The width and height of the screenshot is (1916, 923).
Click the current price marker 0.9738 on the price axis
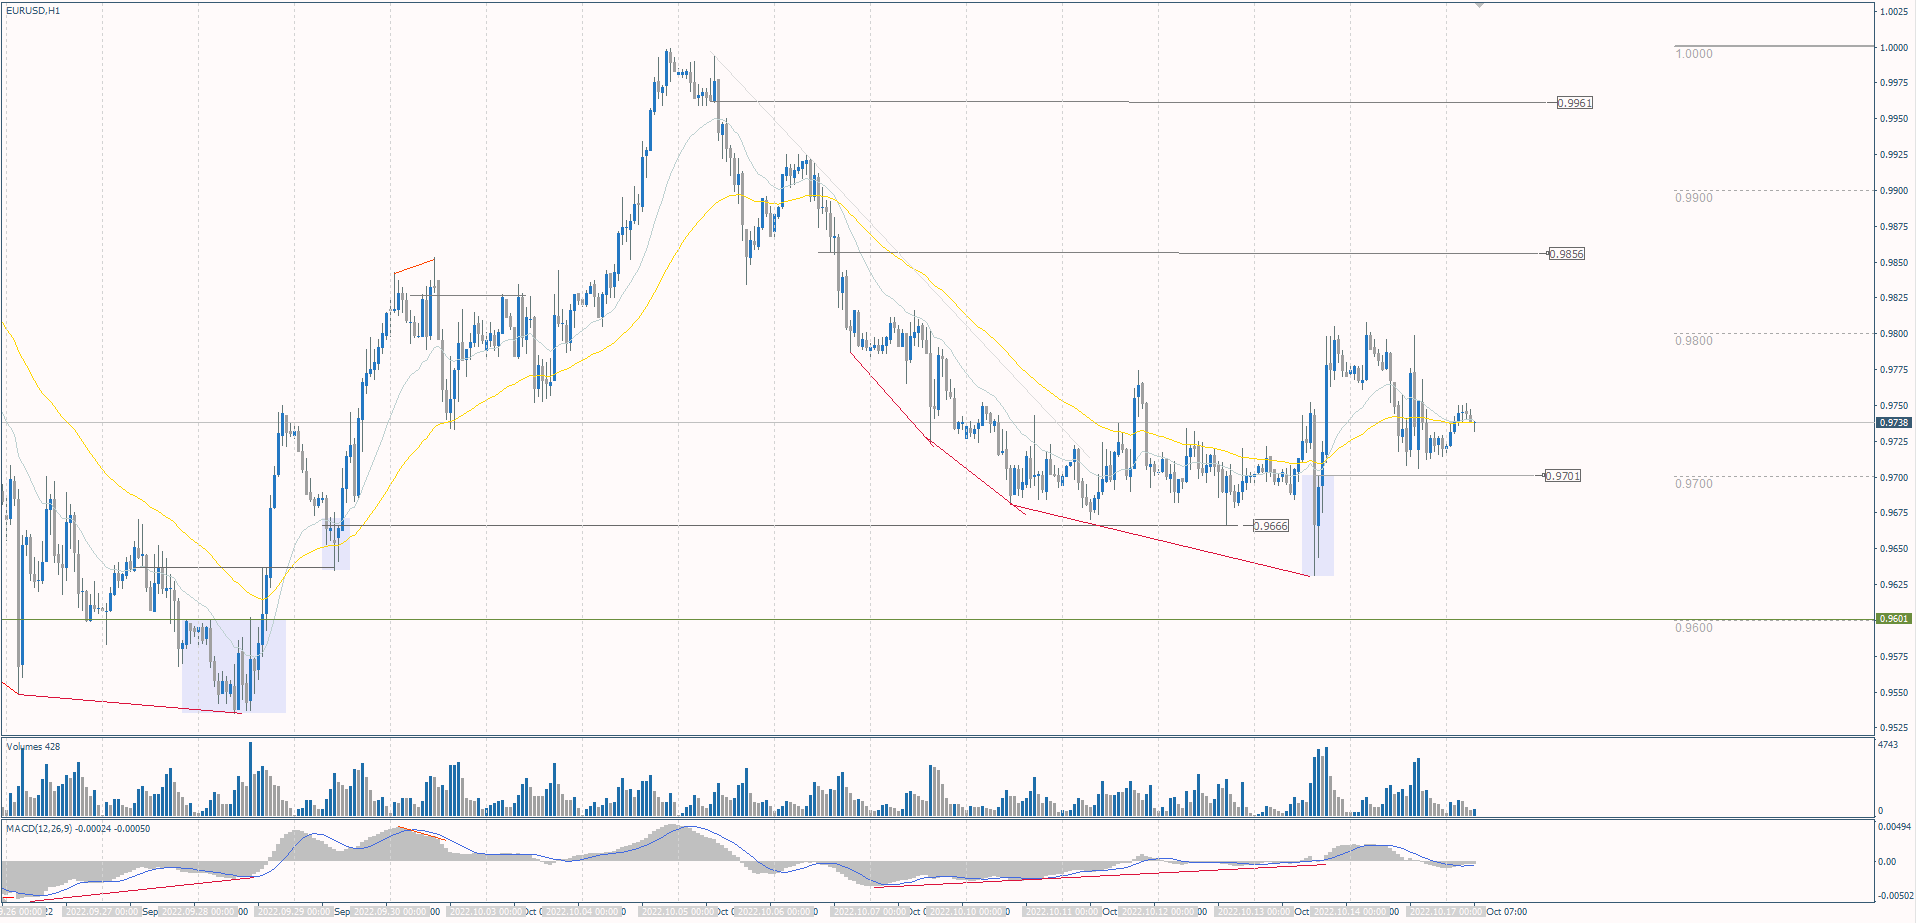(1894, 423)
